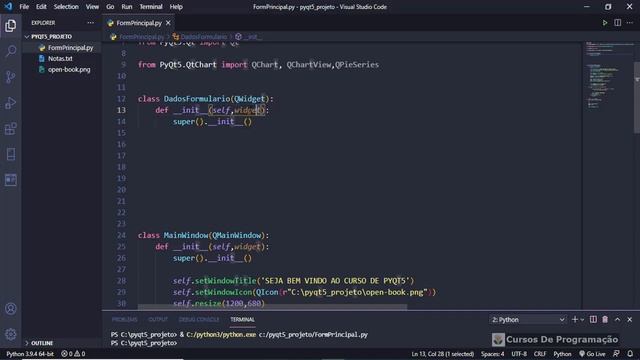Viewport: 640px width, 360px height.
Task: Click the self.setWindowTitle code line
Action: (x=293, y=281)
